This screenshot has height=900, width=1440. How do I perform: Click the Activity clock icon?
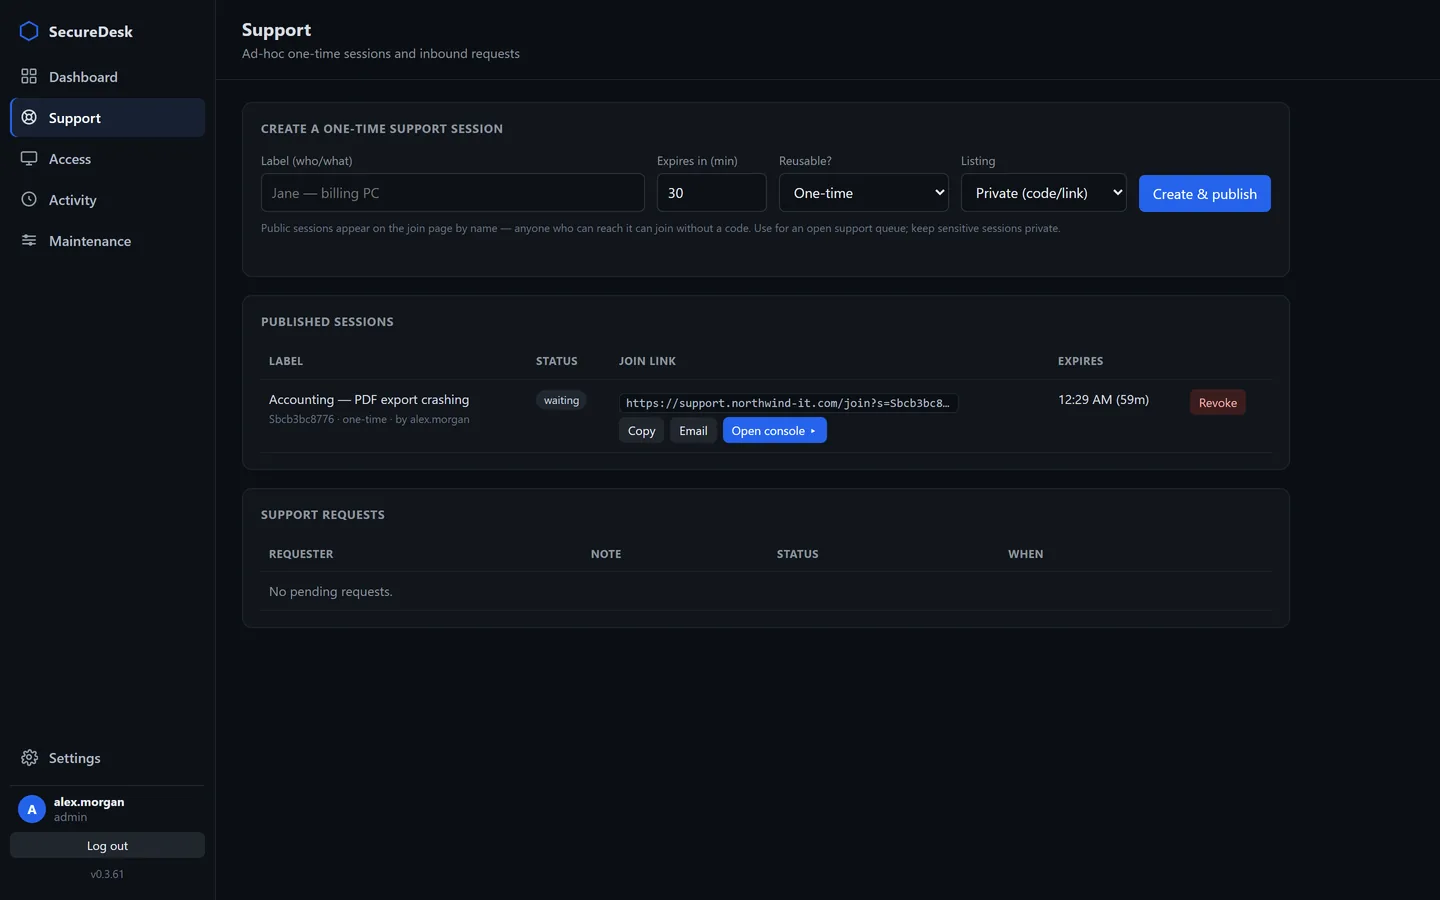click(29, 199)
